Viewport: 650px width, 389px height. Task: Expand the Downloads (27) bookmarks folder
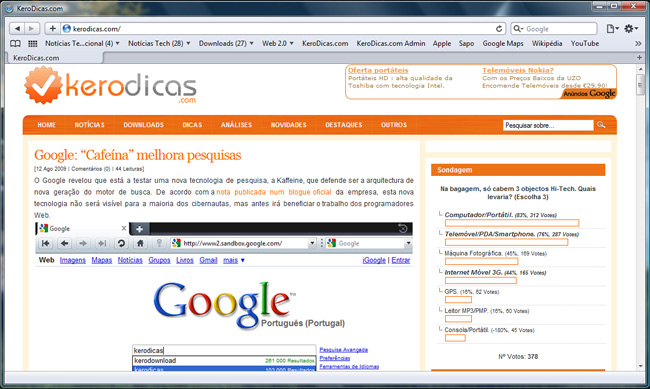coord(226,44)
